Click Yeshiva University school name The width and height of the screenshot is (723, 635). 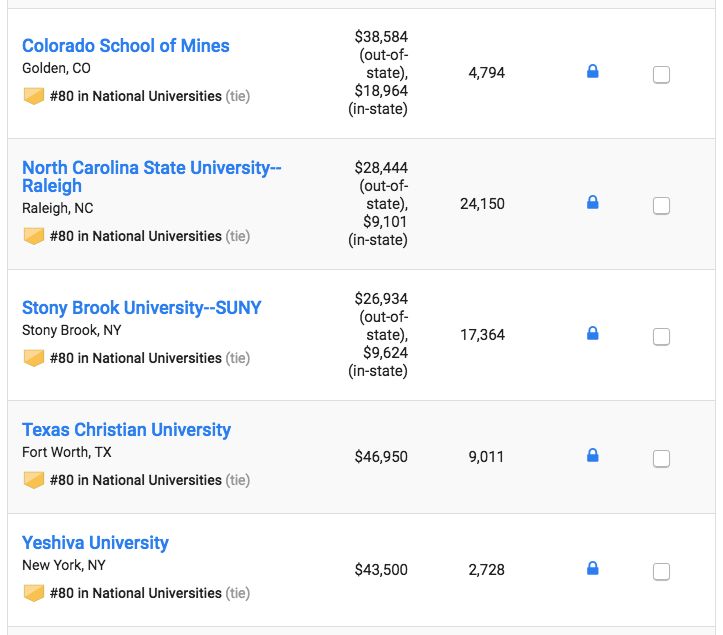95,543
